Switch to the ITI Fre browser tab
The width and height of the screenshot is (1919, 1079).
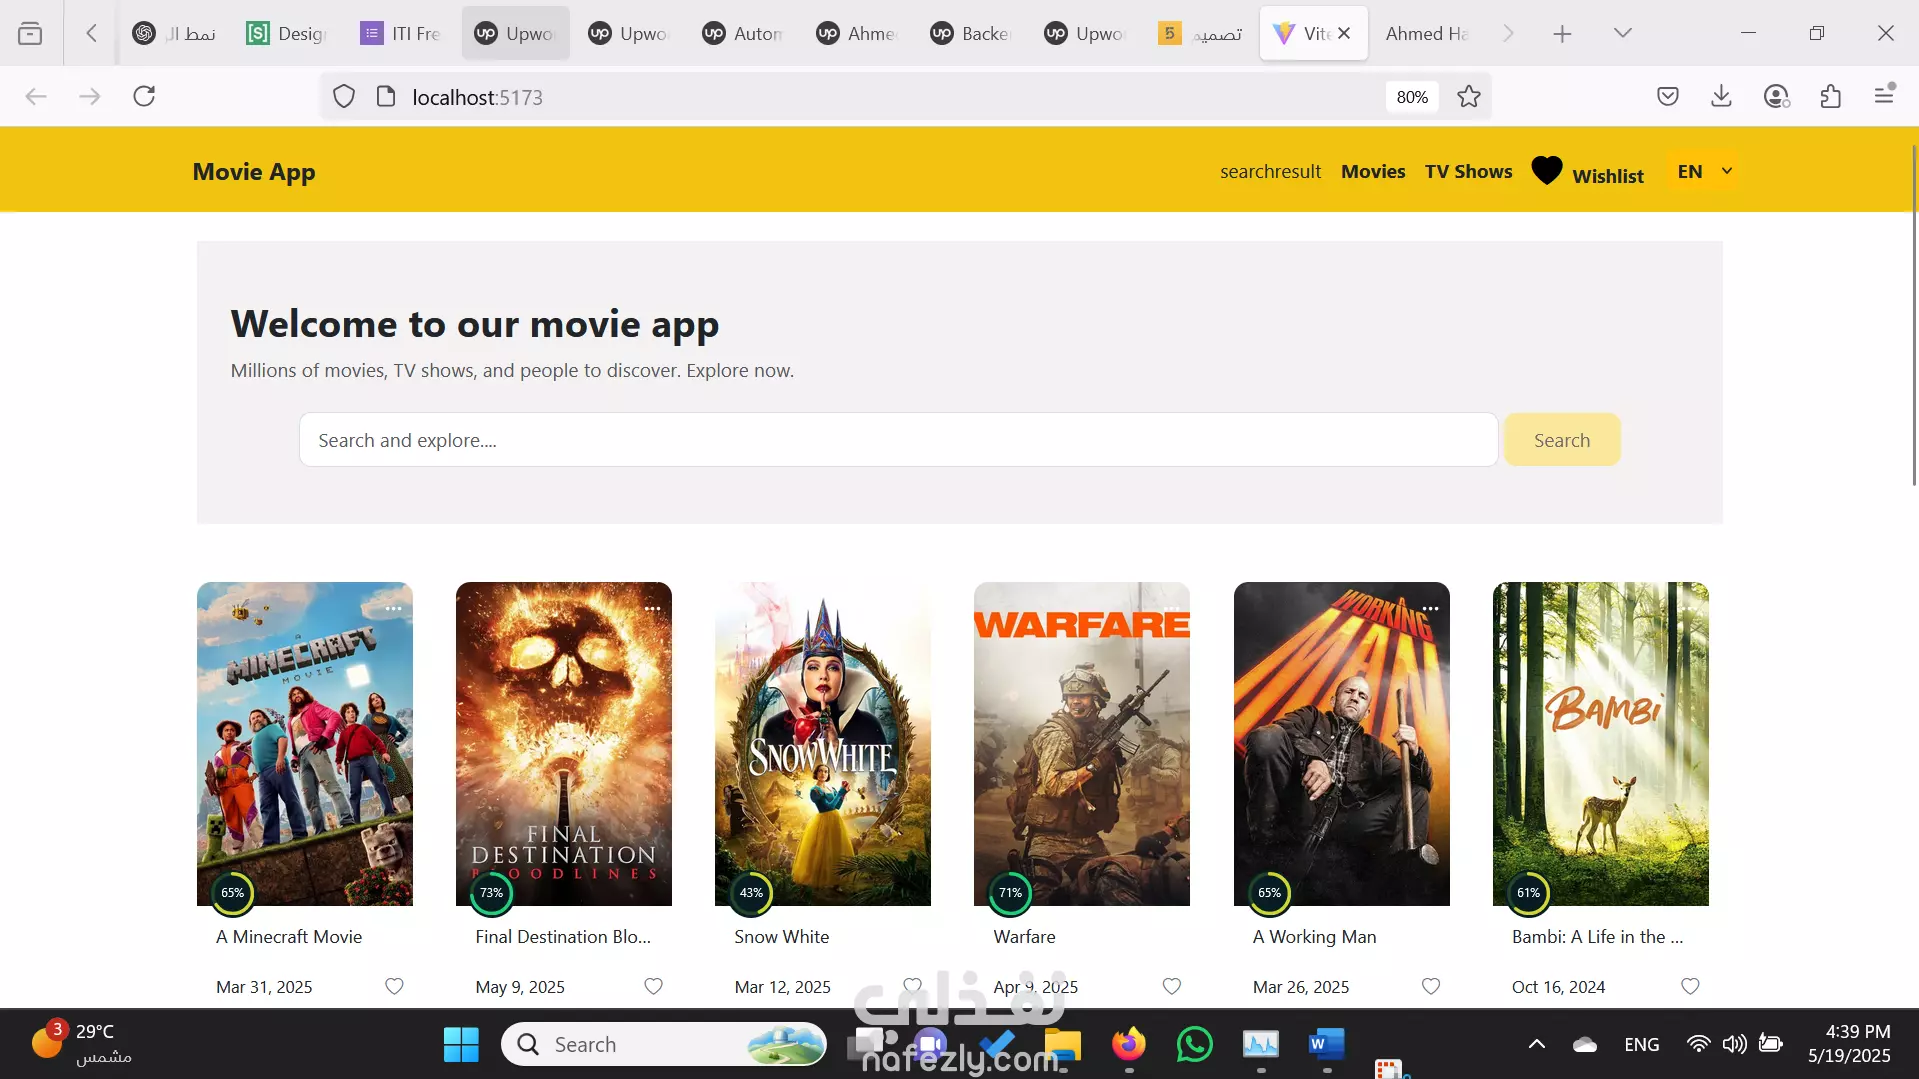tap(401, 33)
